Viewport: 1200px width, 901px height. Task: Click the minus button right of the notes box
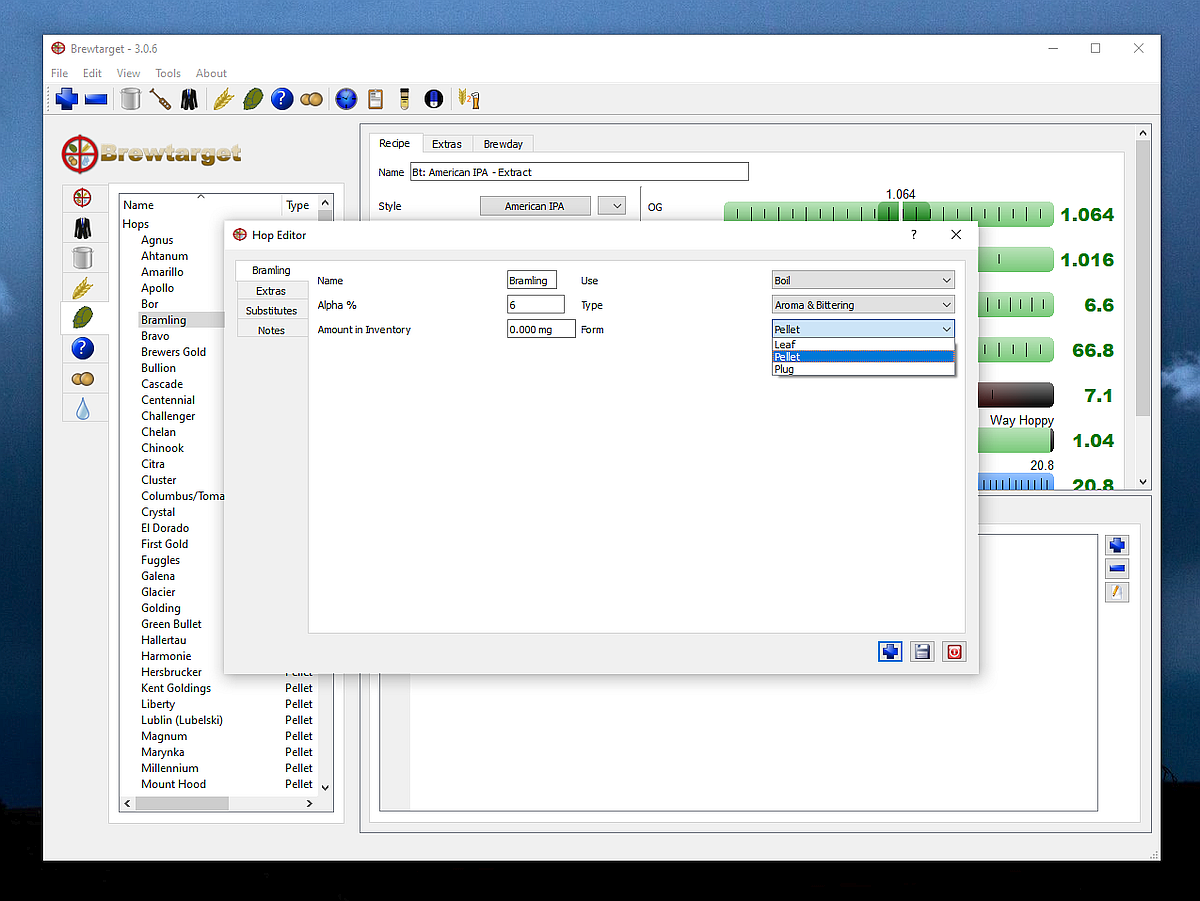tap(1118, 569)
